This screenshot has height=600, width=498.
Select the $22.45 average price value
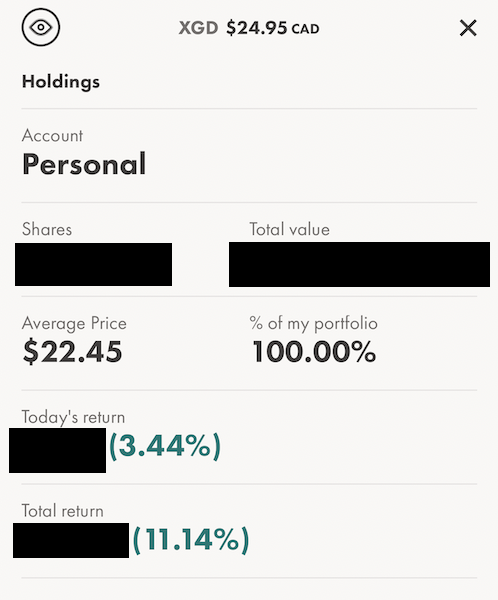(x=72, y=351)
